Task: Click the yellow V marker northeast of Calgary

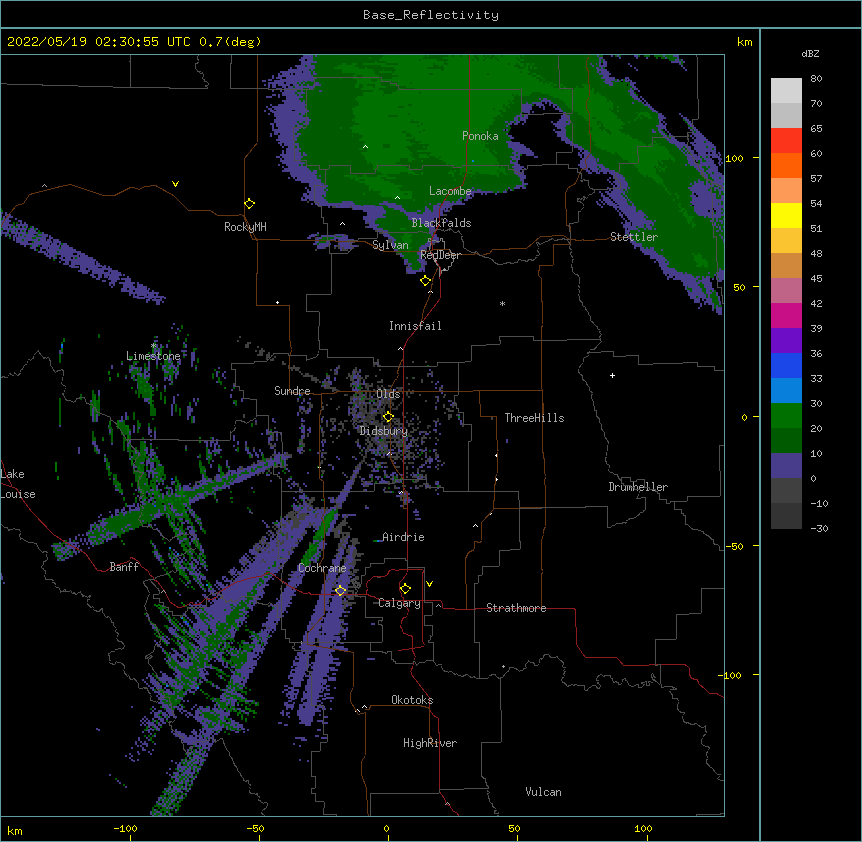Action: [x=429, y=584]
